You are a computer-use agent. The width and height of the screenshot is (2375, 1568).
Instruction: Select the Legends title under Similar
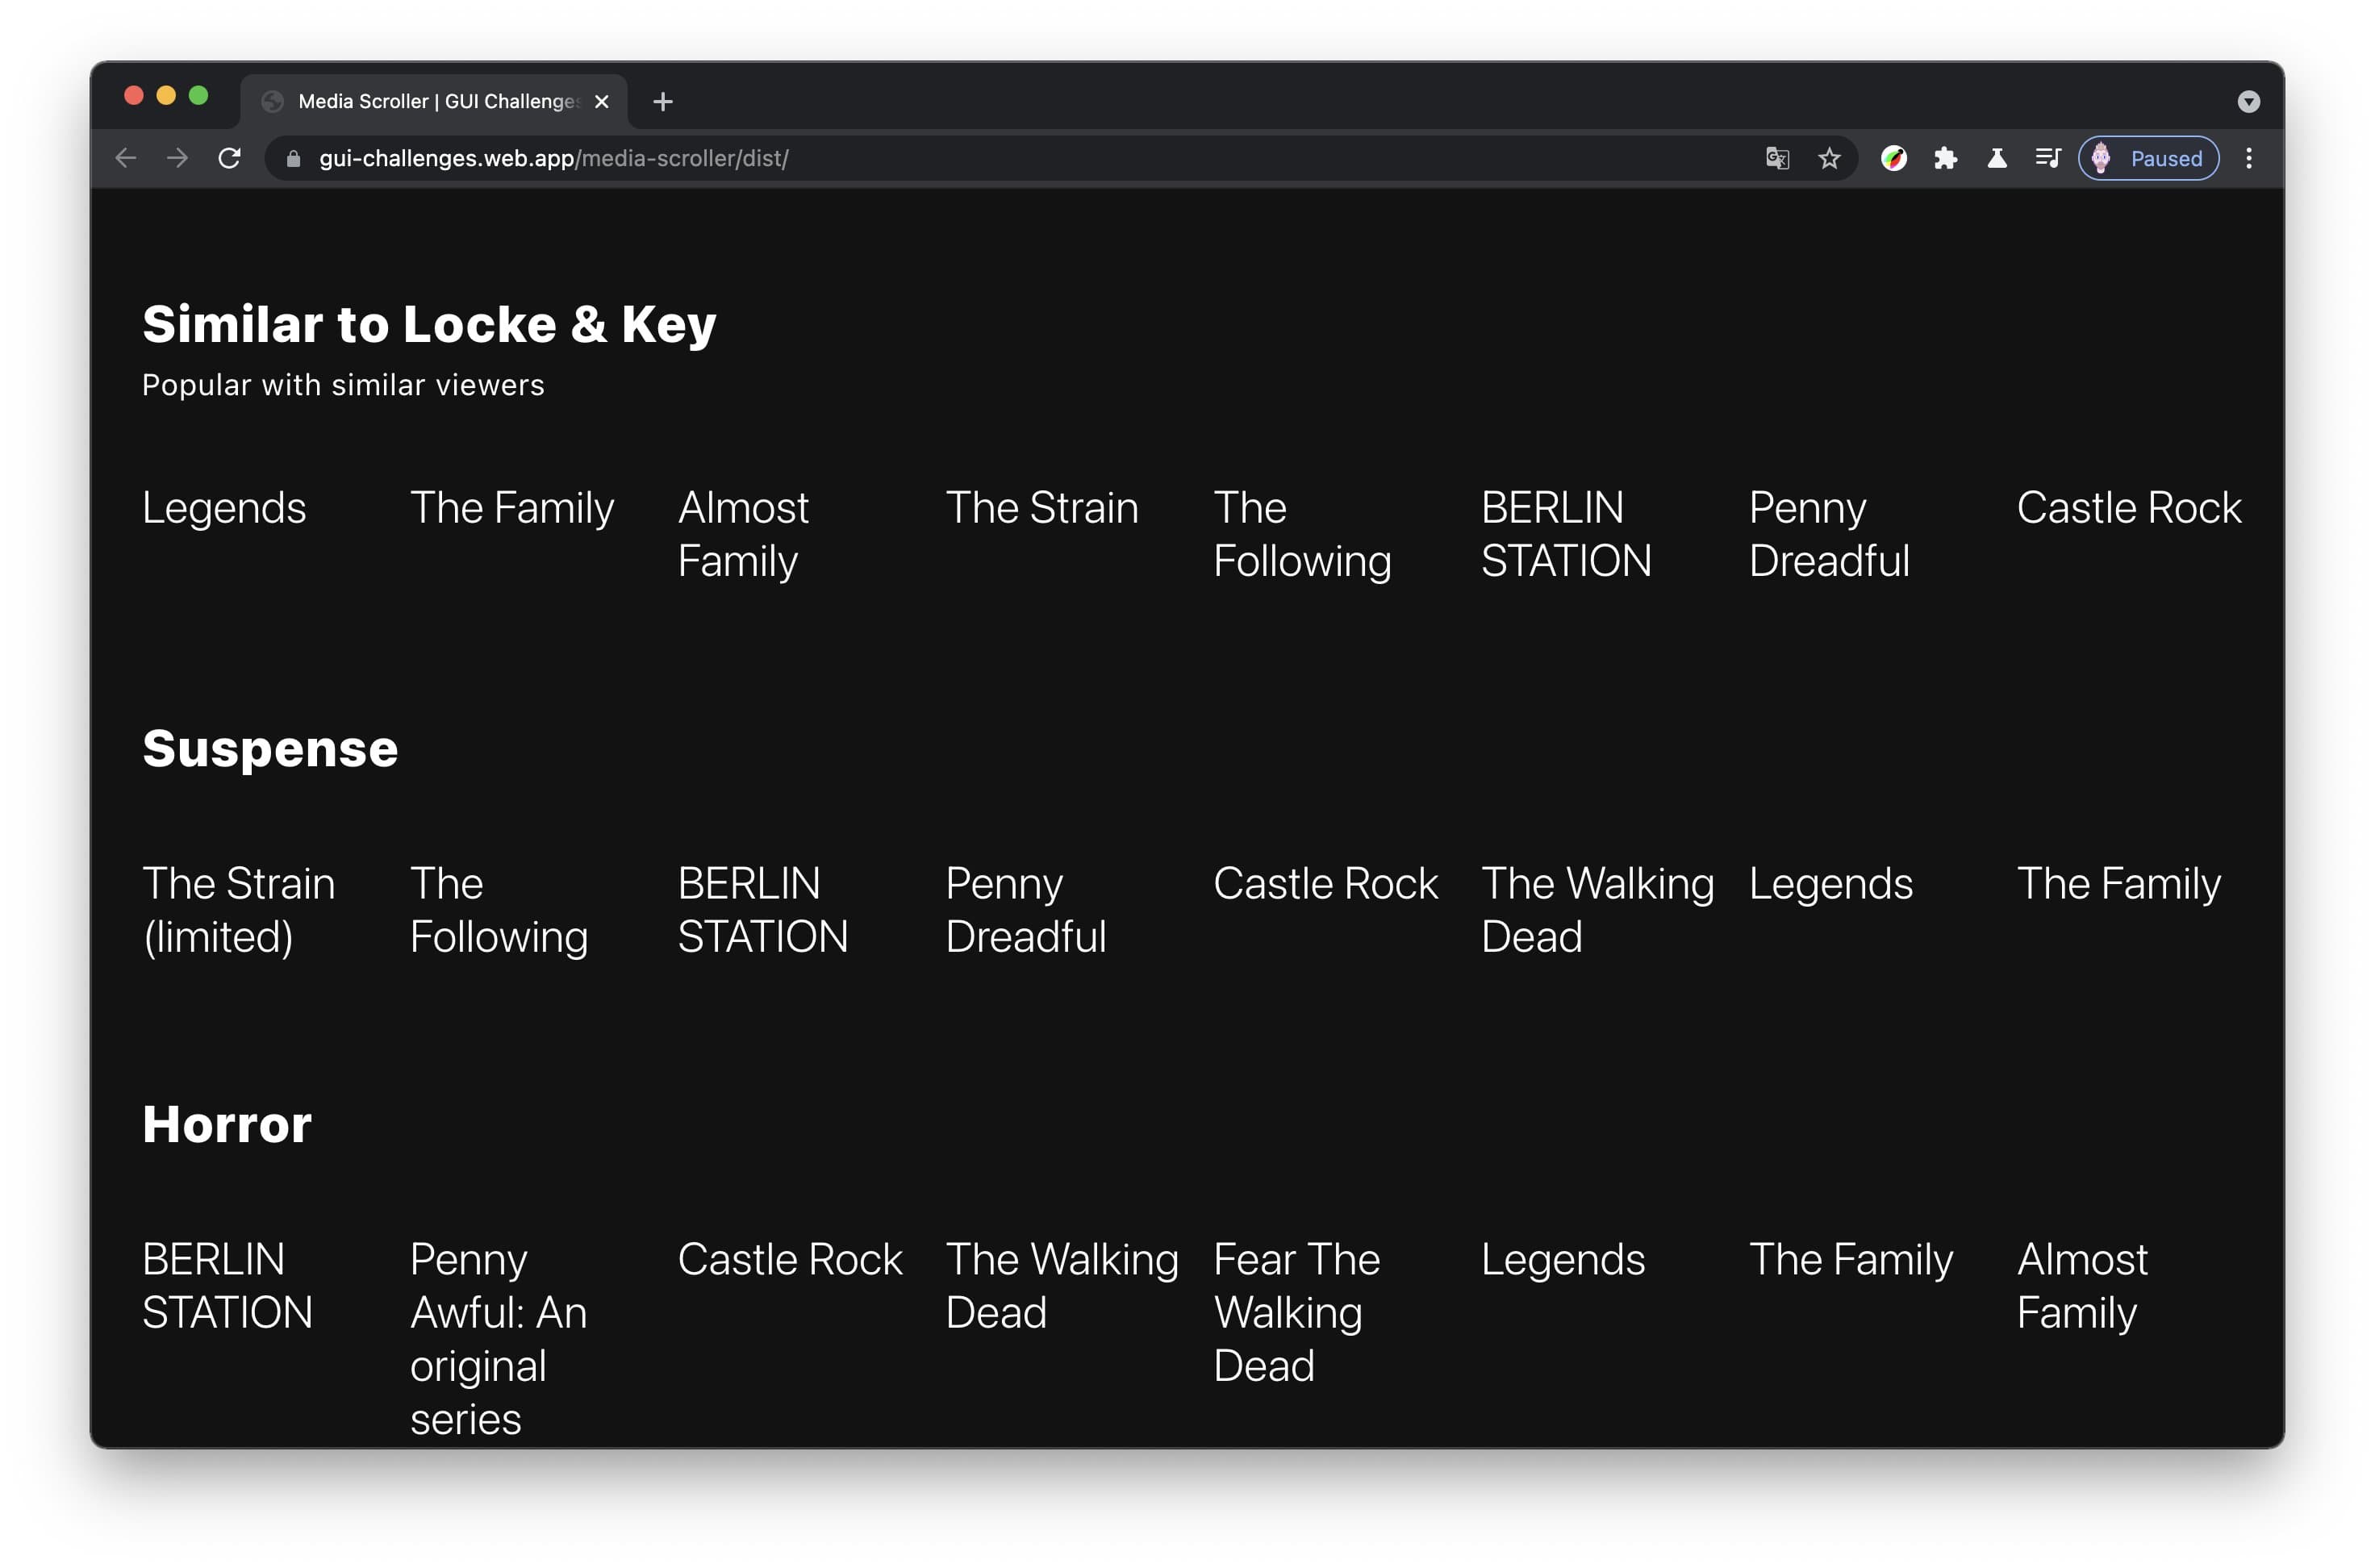[x=223, y=507]
